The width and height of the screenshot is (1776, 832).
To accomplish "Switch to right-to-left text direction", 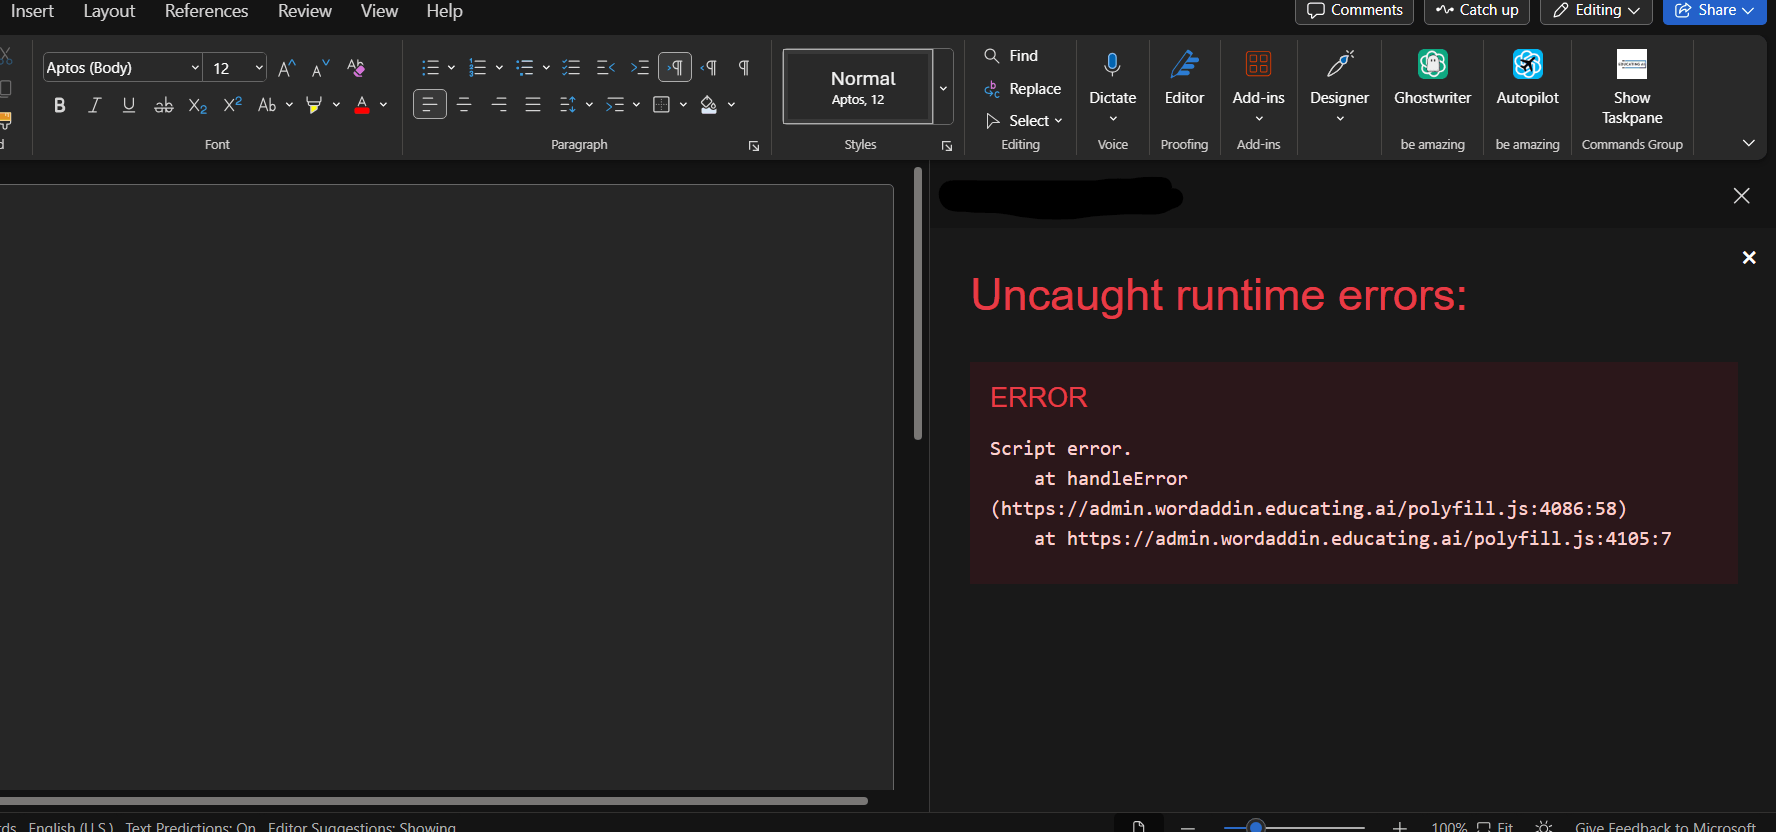I will click(x=710, y=68).
